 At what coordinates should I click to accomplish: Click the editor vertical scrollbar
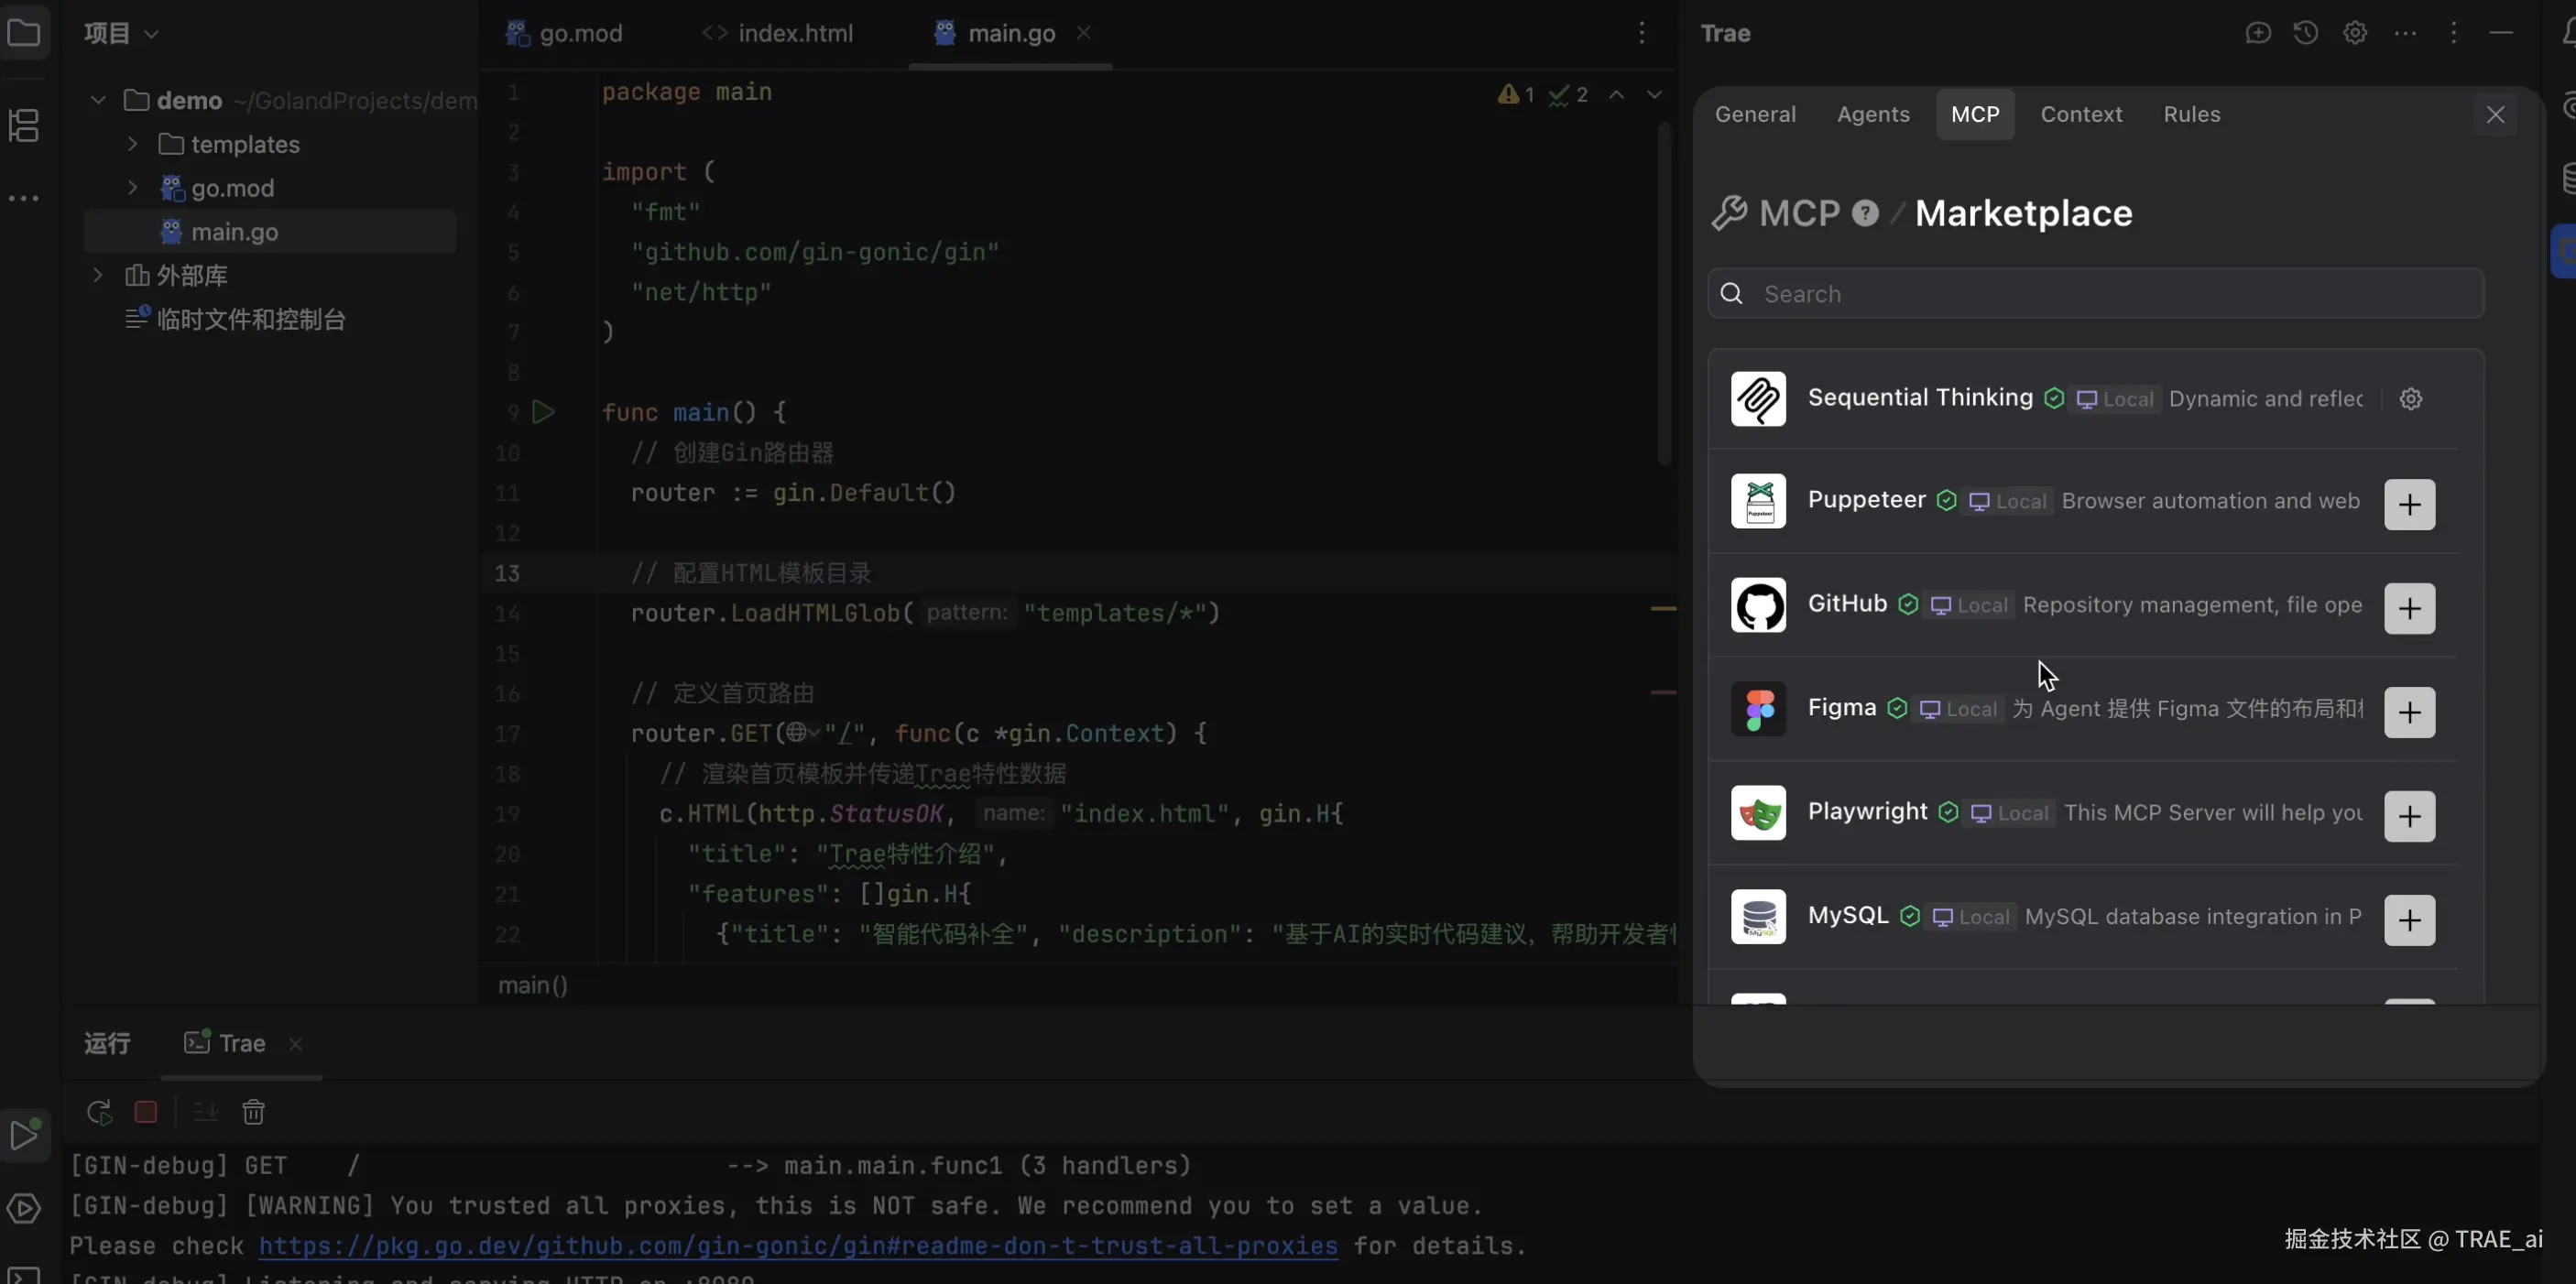click(1664, 295)
